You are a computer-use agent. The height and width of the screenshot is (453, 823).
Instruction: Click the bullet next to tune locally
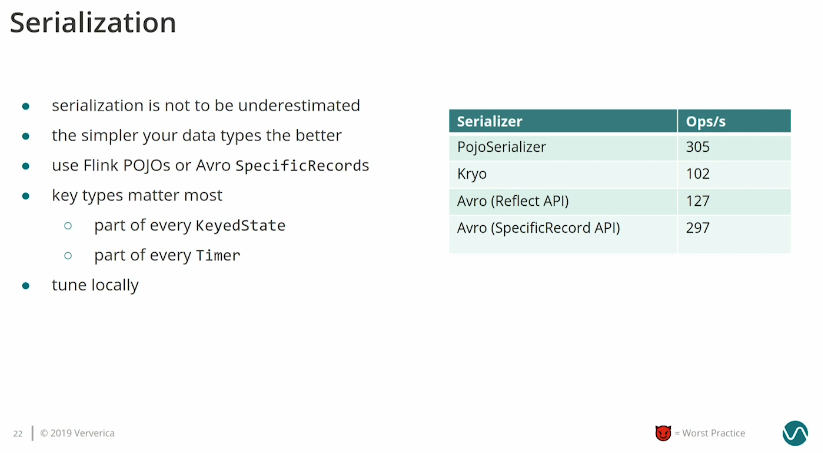26,286
